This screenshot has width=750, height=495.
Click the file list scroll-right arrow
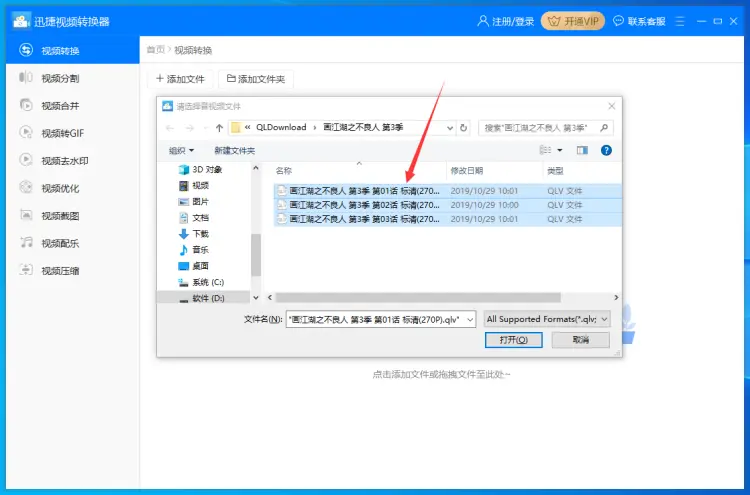tap(616, 297)
